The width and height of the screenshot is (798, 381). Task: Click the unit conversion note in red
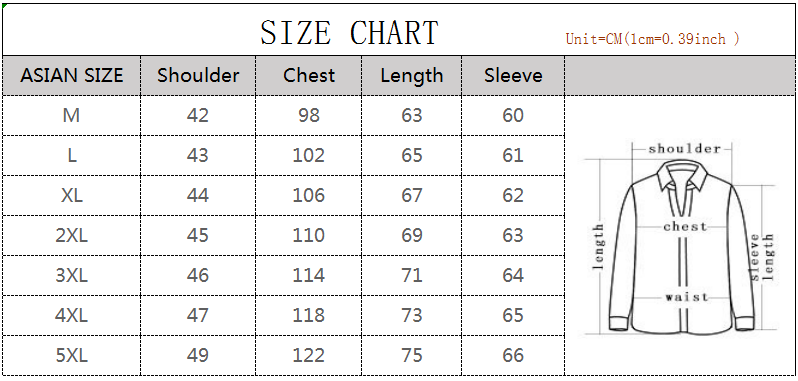(x=652, y=39)
